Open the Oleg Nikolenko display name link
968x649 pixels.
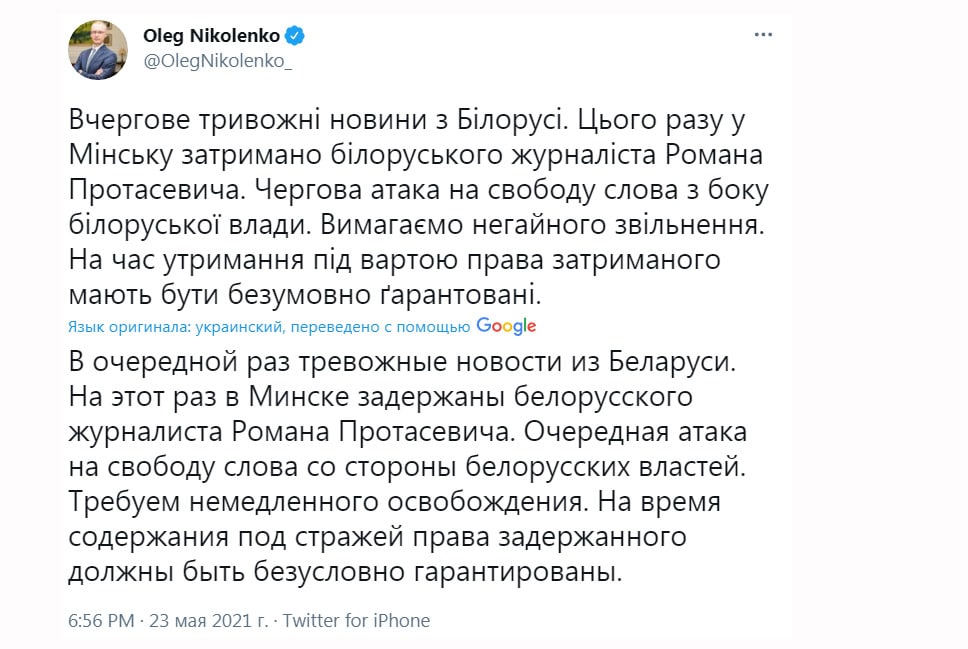[x=211, y=37]
